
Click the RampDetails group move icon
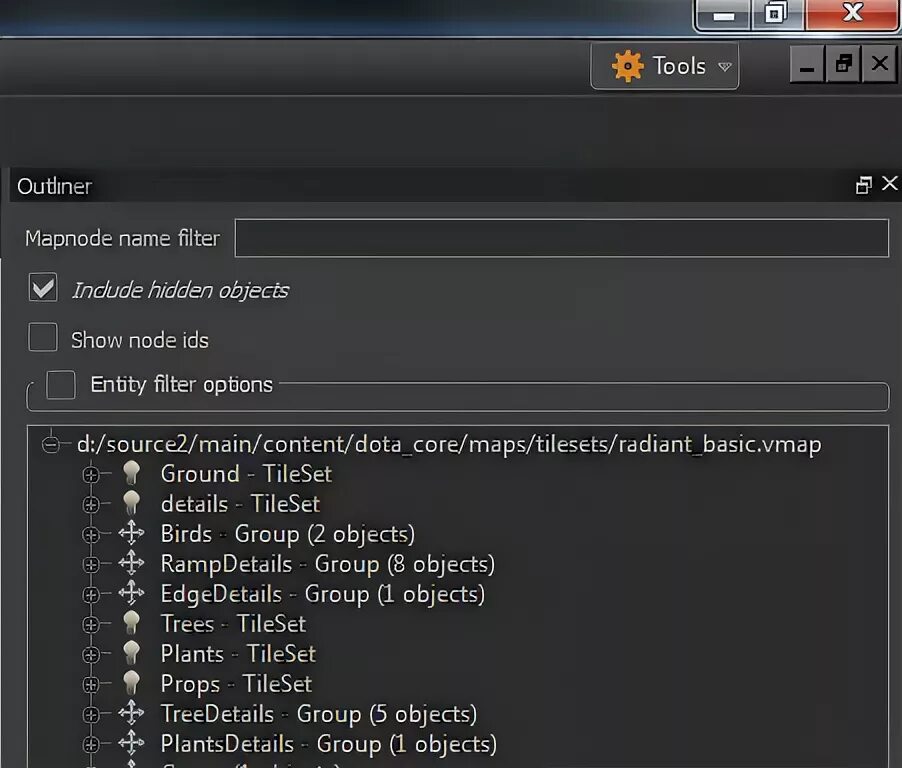[x=132, y=563]
